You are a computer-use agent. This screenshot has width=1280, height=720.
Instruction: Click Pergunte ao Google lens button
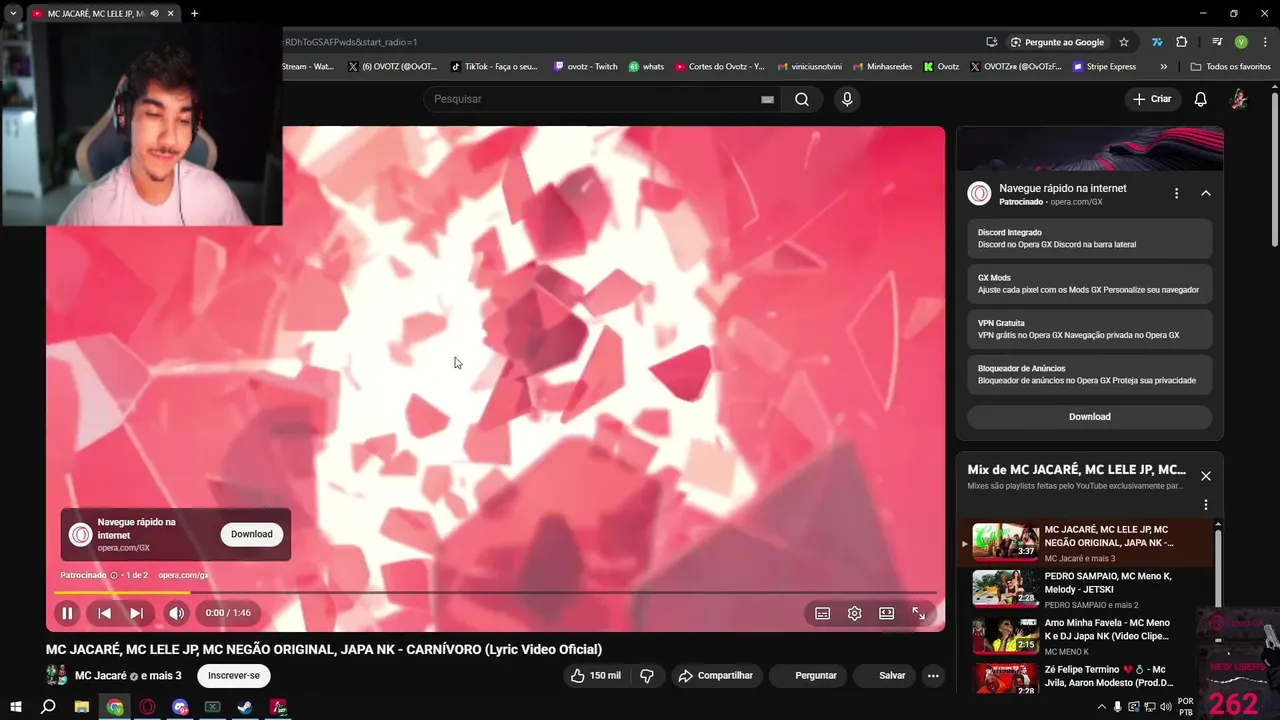click(1057, 42)
